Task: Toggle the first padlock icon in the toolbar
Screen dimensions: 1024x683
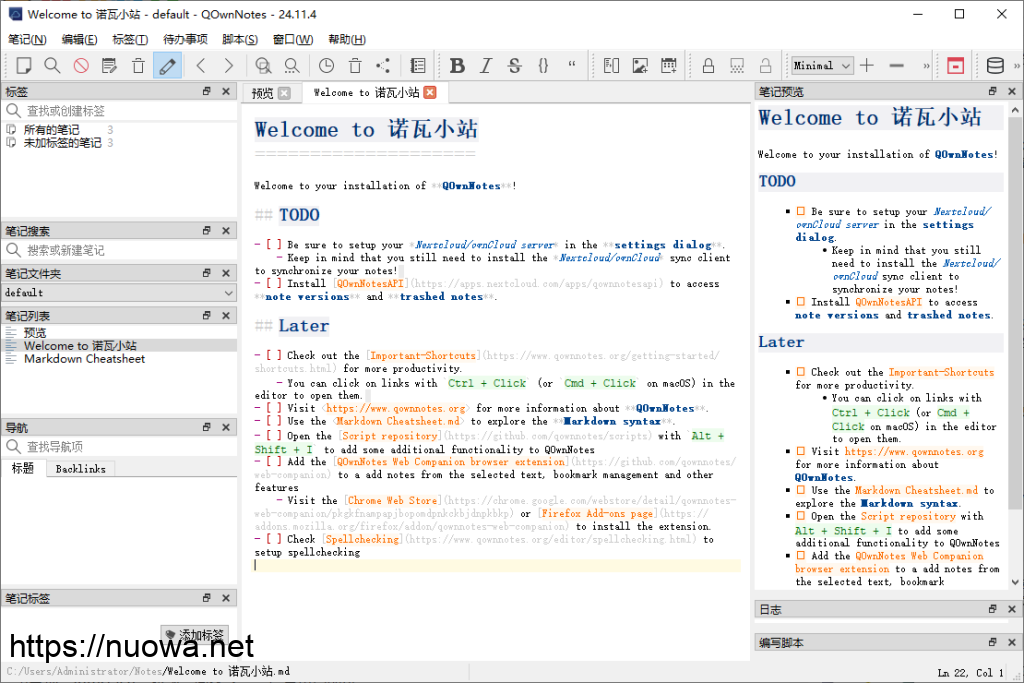Action: pos(708,66)
